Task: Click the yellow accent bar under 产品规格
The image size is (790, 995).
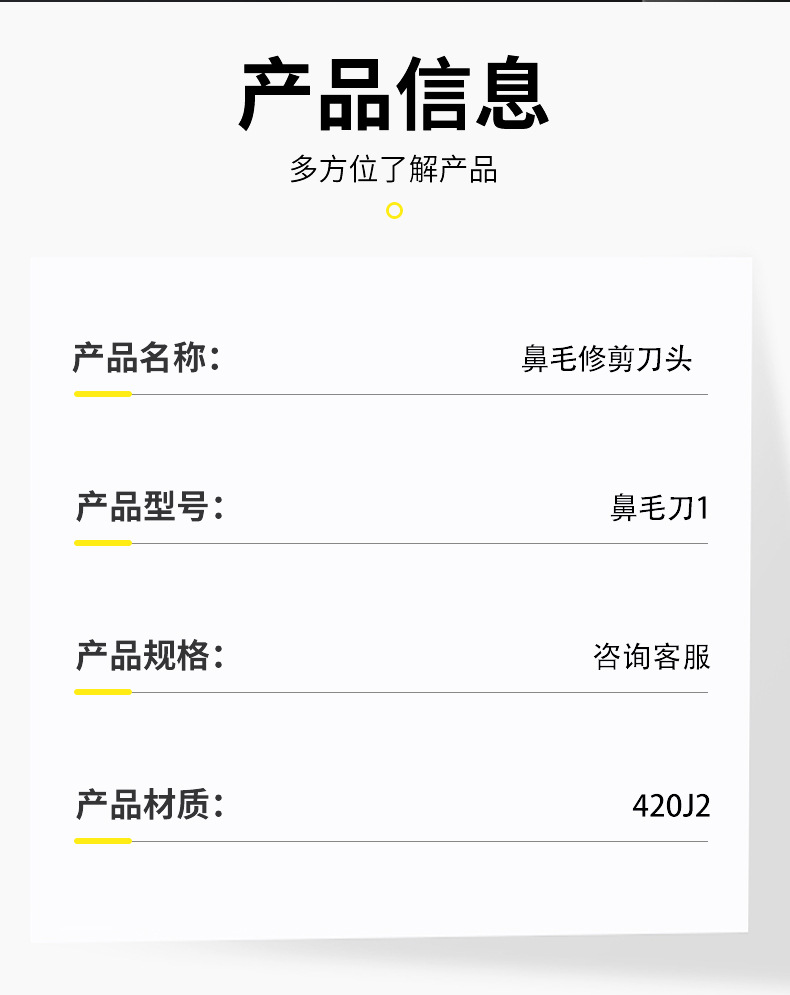Action: click(103, 692)
